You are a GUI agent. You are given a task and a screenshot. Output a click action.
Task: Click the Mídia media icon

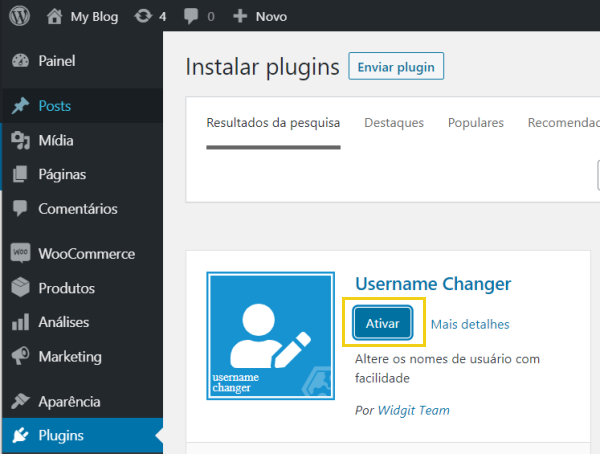(20, 140)
